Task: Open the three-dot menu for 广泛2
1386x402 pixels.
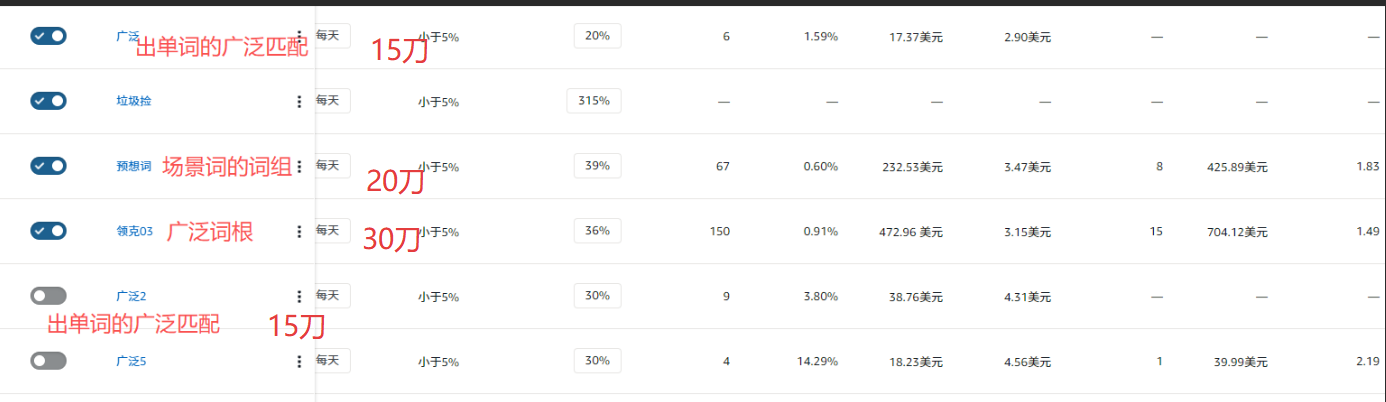Action: 299,296
